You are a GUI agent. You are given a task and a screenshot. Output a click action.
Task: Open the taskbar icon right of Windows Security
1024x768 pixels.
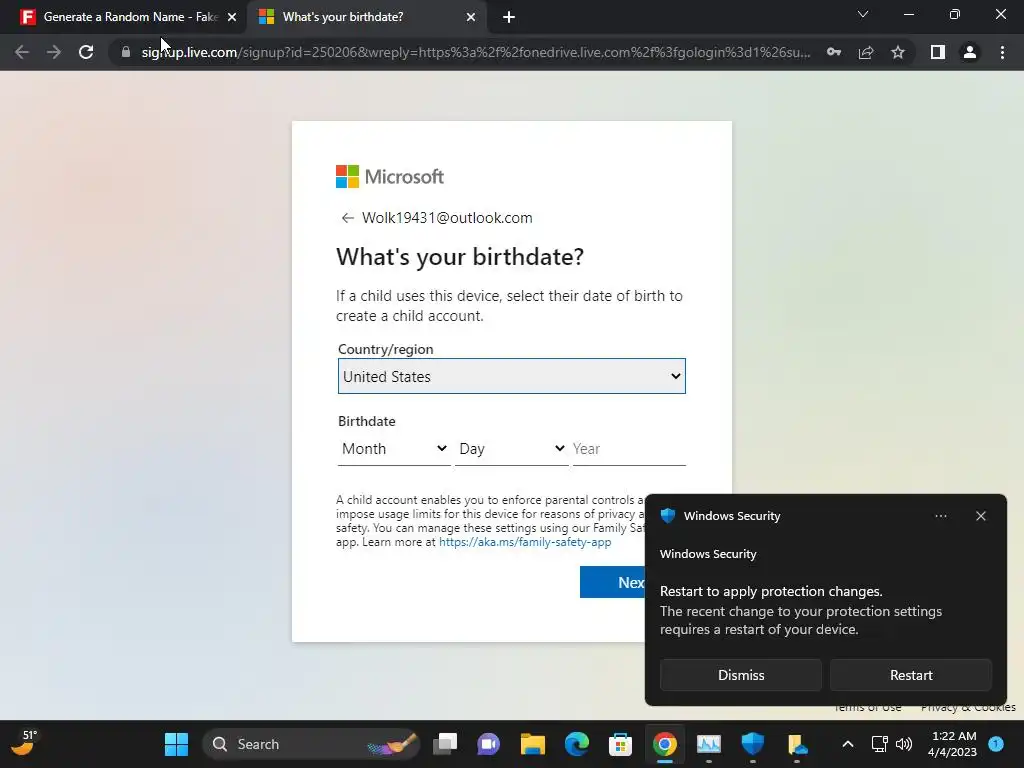click(x=797, y=744)
